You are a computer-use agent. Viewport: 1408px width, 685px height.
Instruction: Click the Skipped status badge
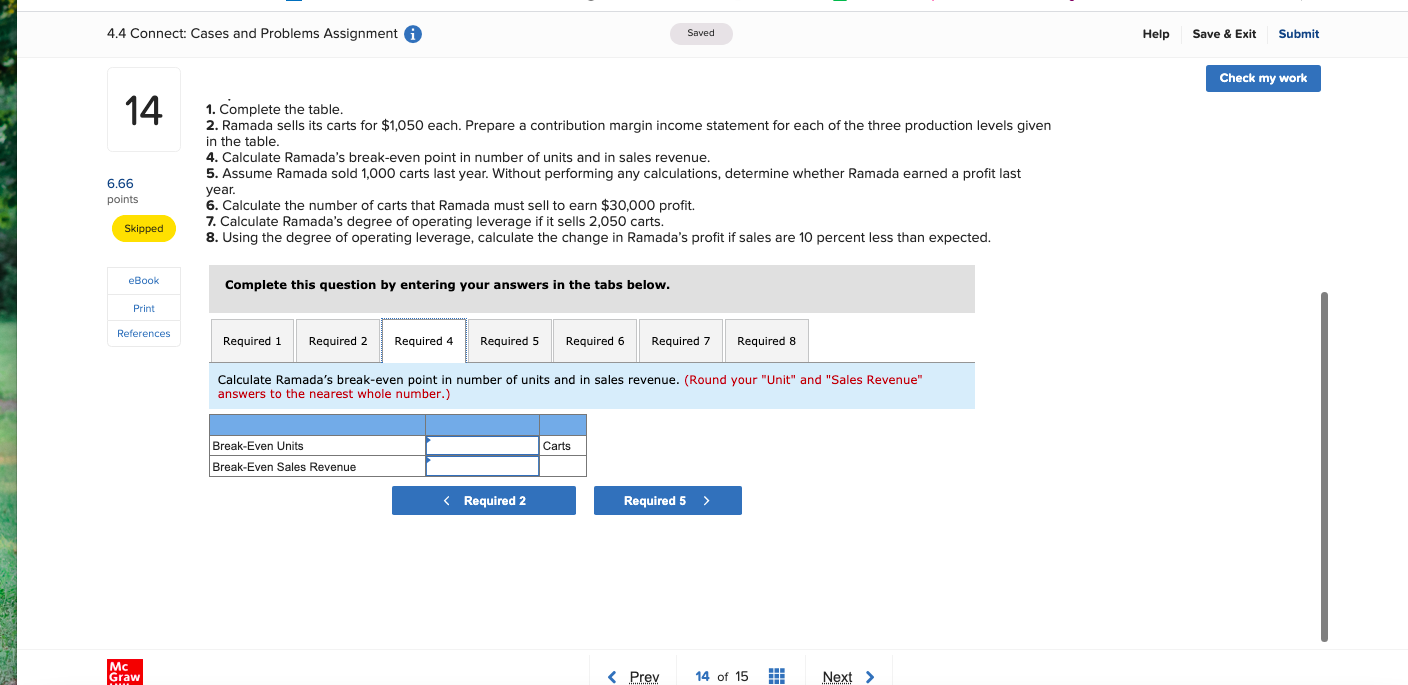click(144, 229)
